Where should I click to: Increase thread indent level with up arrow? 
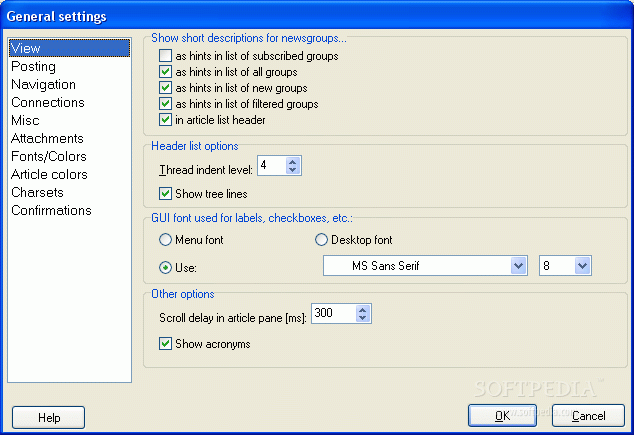(x=292, y=162)
